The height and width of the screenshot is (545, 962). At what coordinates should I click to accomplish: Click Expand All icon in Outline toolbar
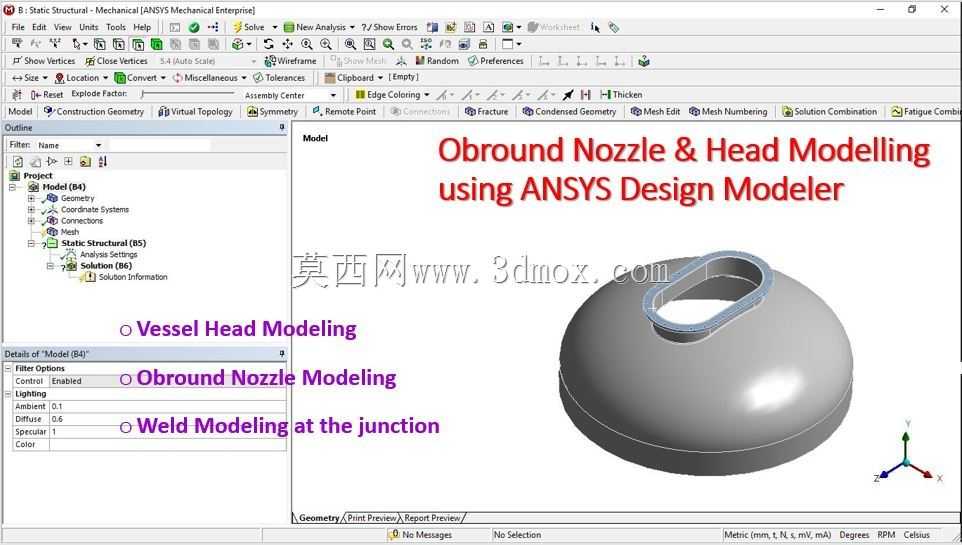(68, 161)
